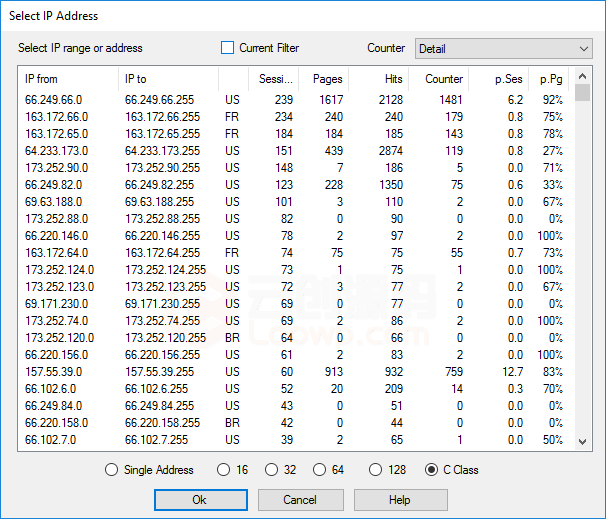Click counter value 1481
The width and height of the screenshot is (606, 519).
point(451,100)
